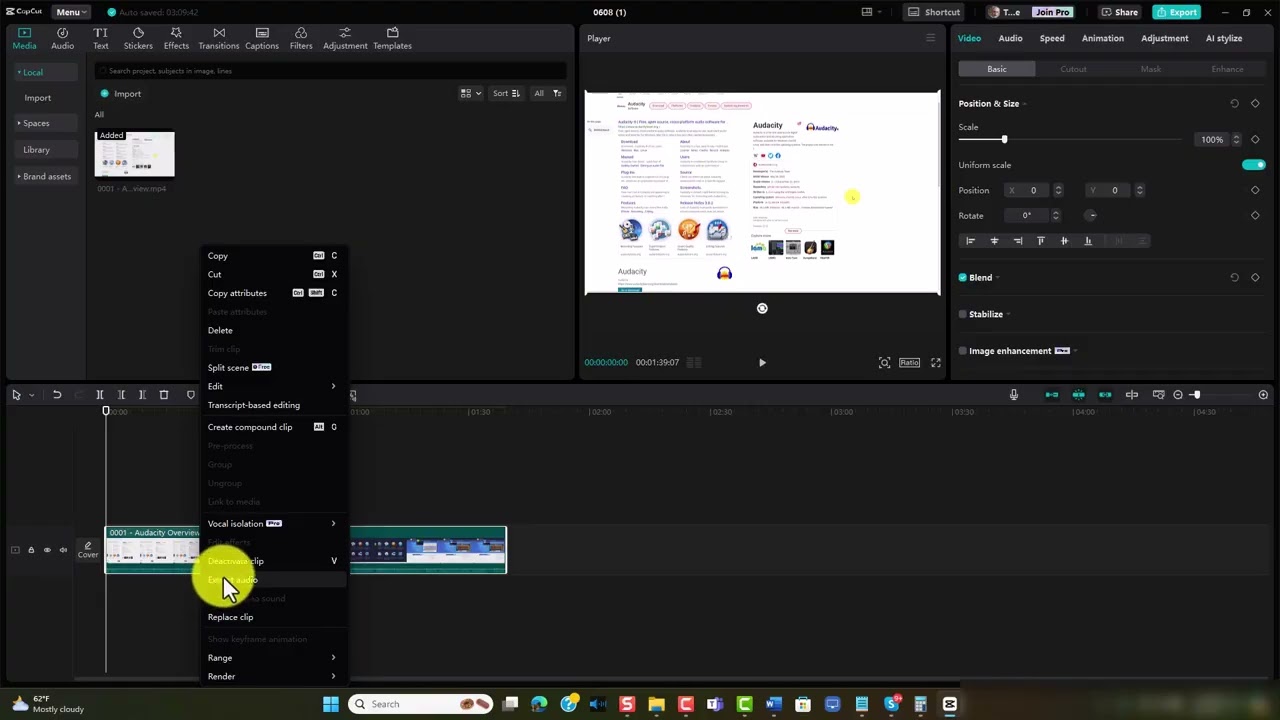This screenshot has width=1280, height=720.
Task: Open selection tool dropdown arrow in timeline
Action: coord(31,395)
